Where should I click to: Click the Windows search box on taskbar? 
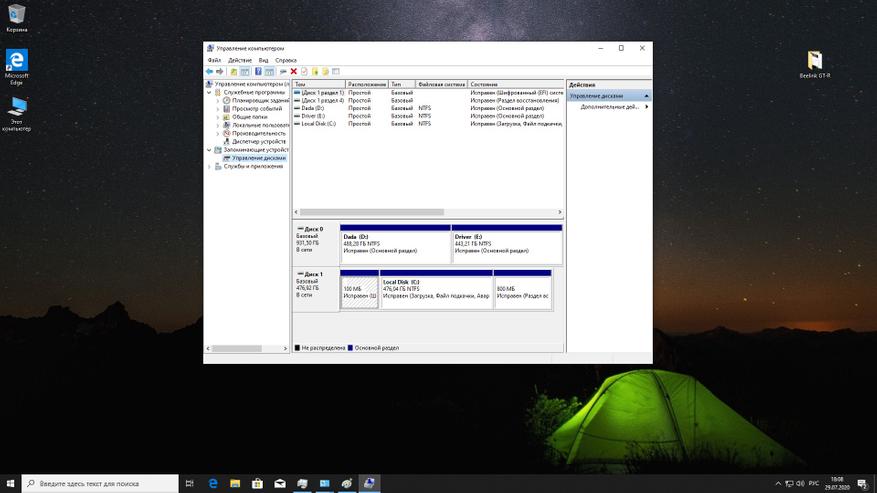[x=100, y=484]
